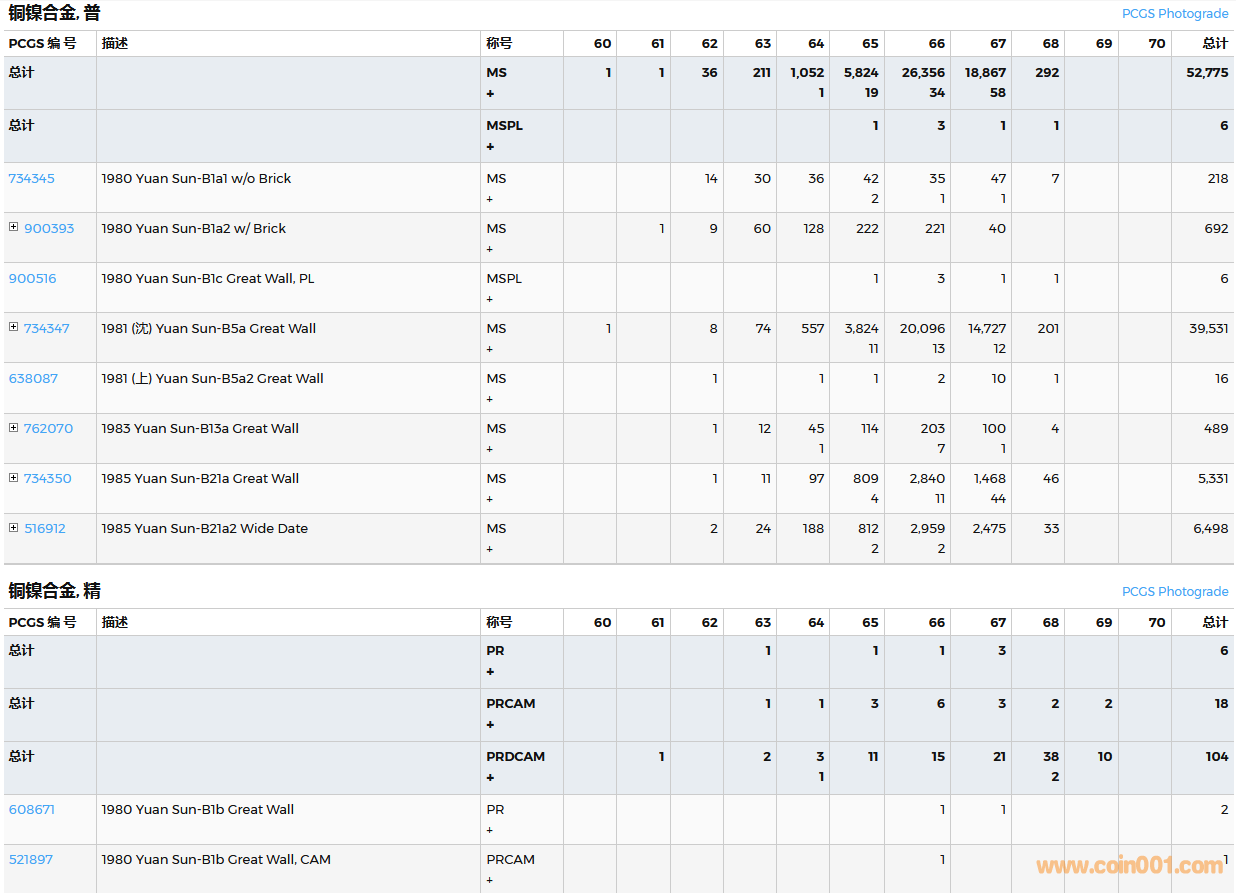
Task: Open PCGS number 521897 CAM link
Action: (x=30, y=859)
